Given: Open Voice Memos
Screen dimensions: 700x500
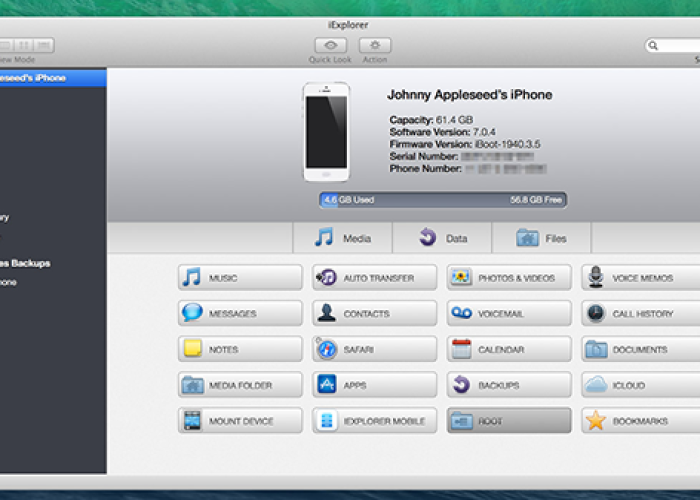Looking at the screenshot, I should pos(641,278).
